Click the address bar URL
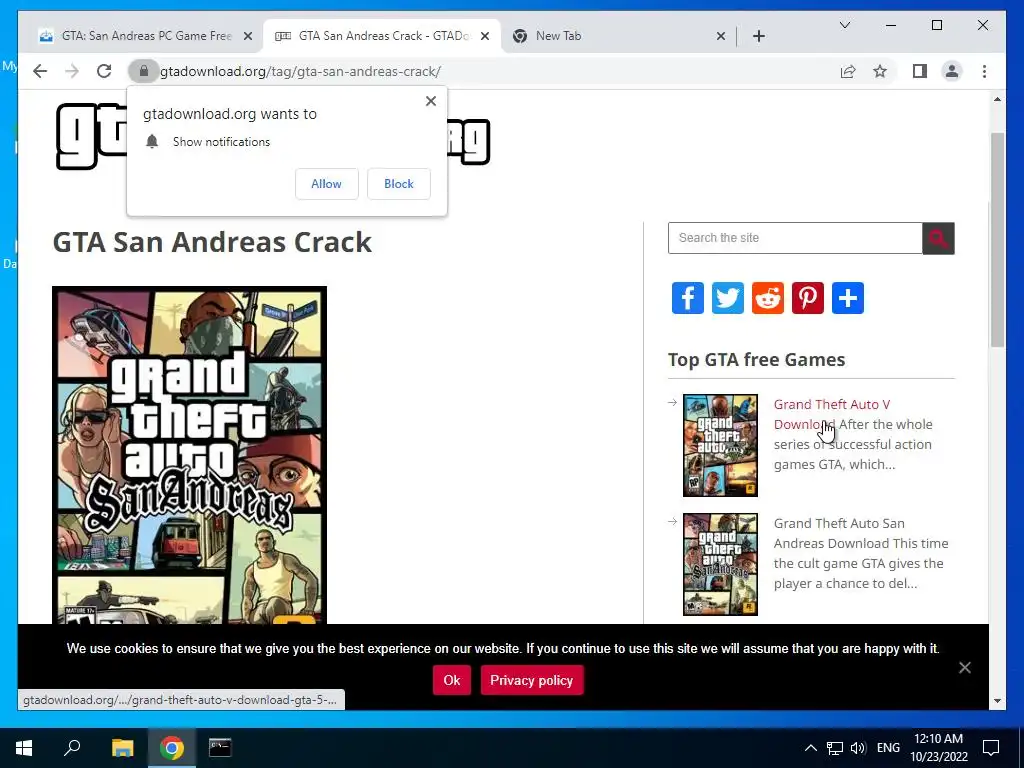Image resolution: width=1024 pixels, height=768 pixels. (x=300, y=71)
